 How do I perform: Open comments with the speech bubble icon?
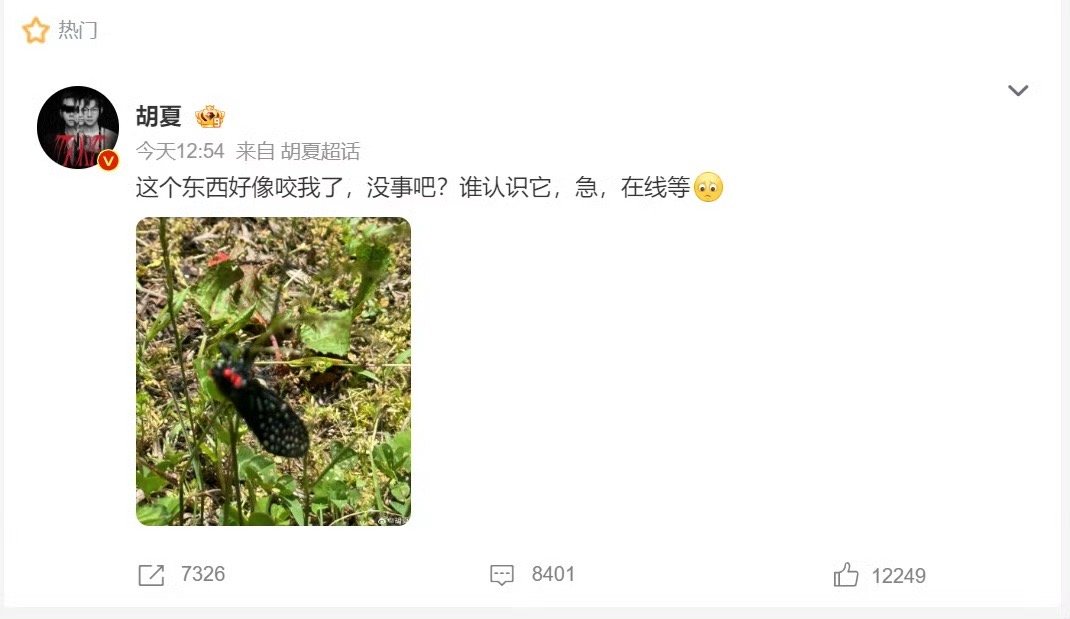502,575
